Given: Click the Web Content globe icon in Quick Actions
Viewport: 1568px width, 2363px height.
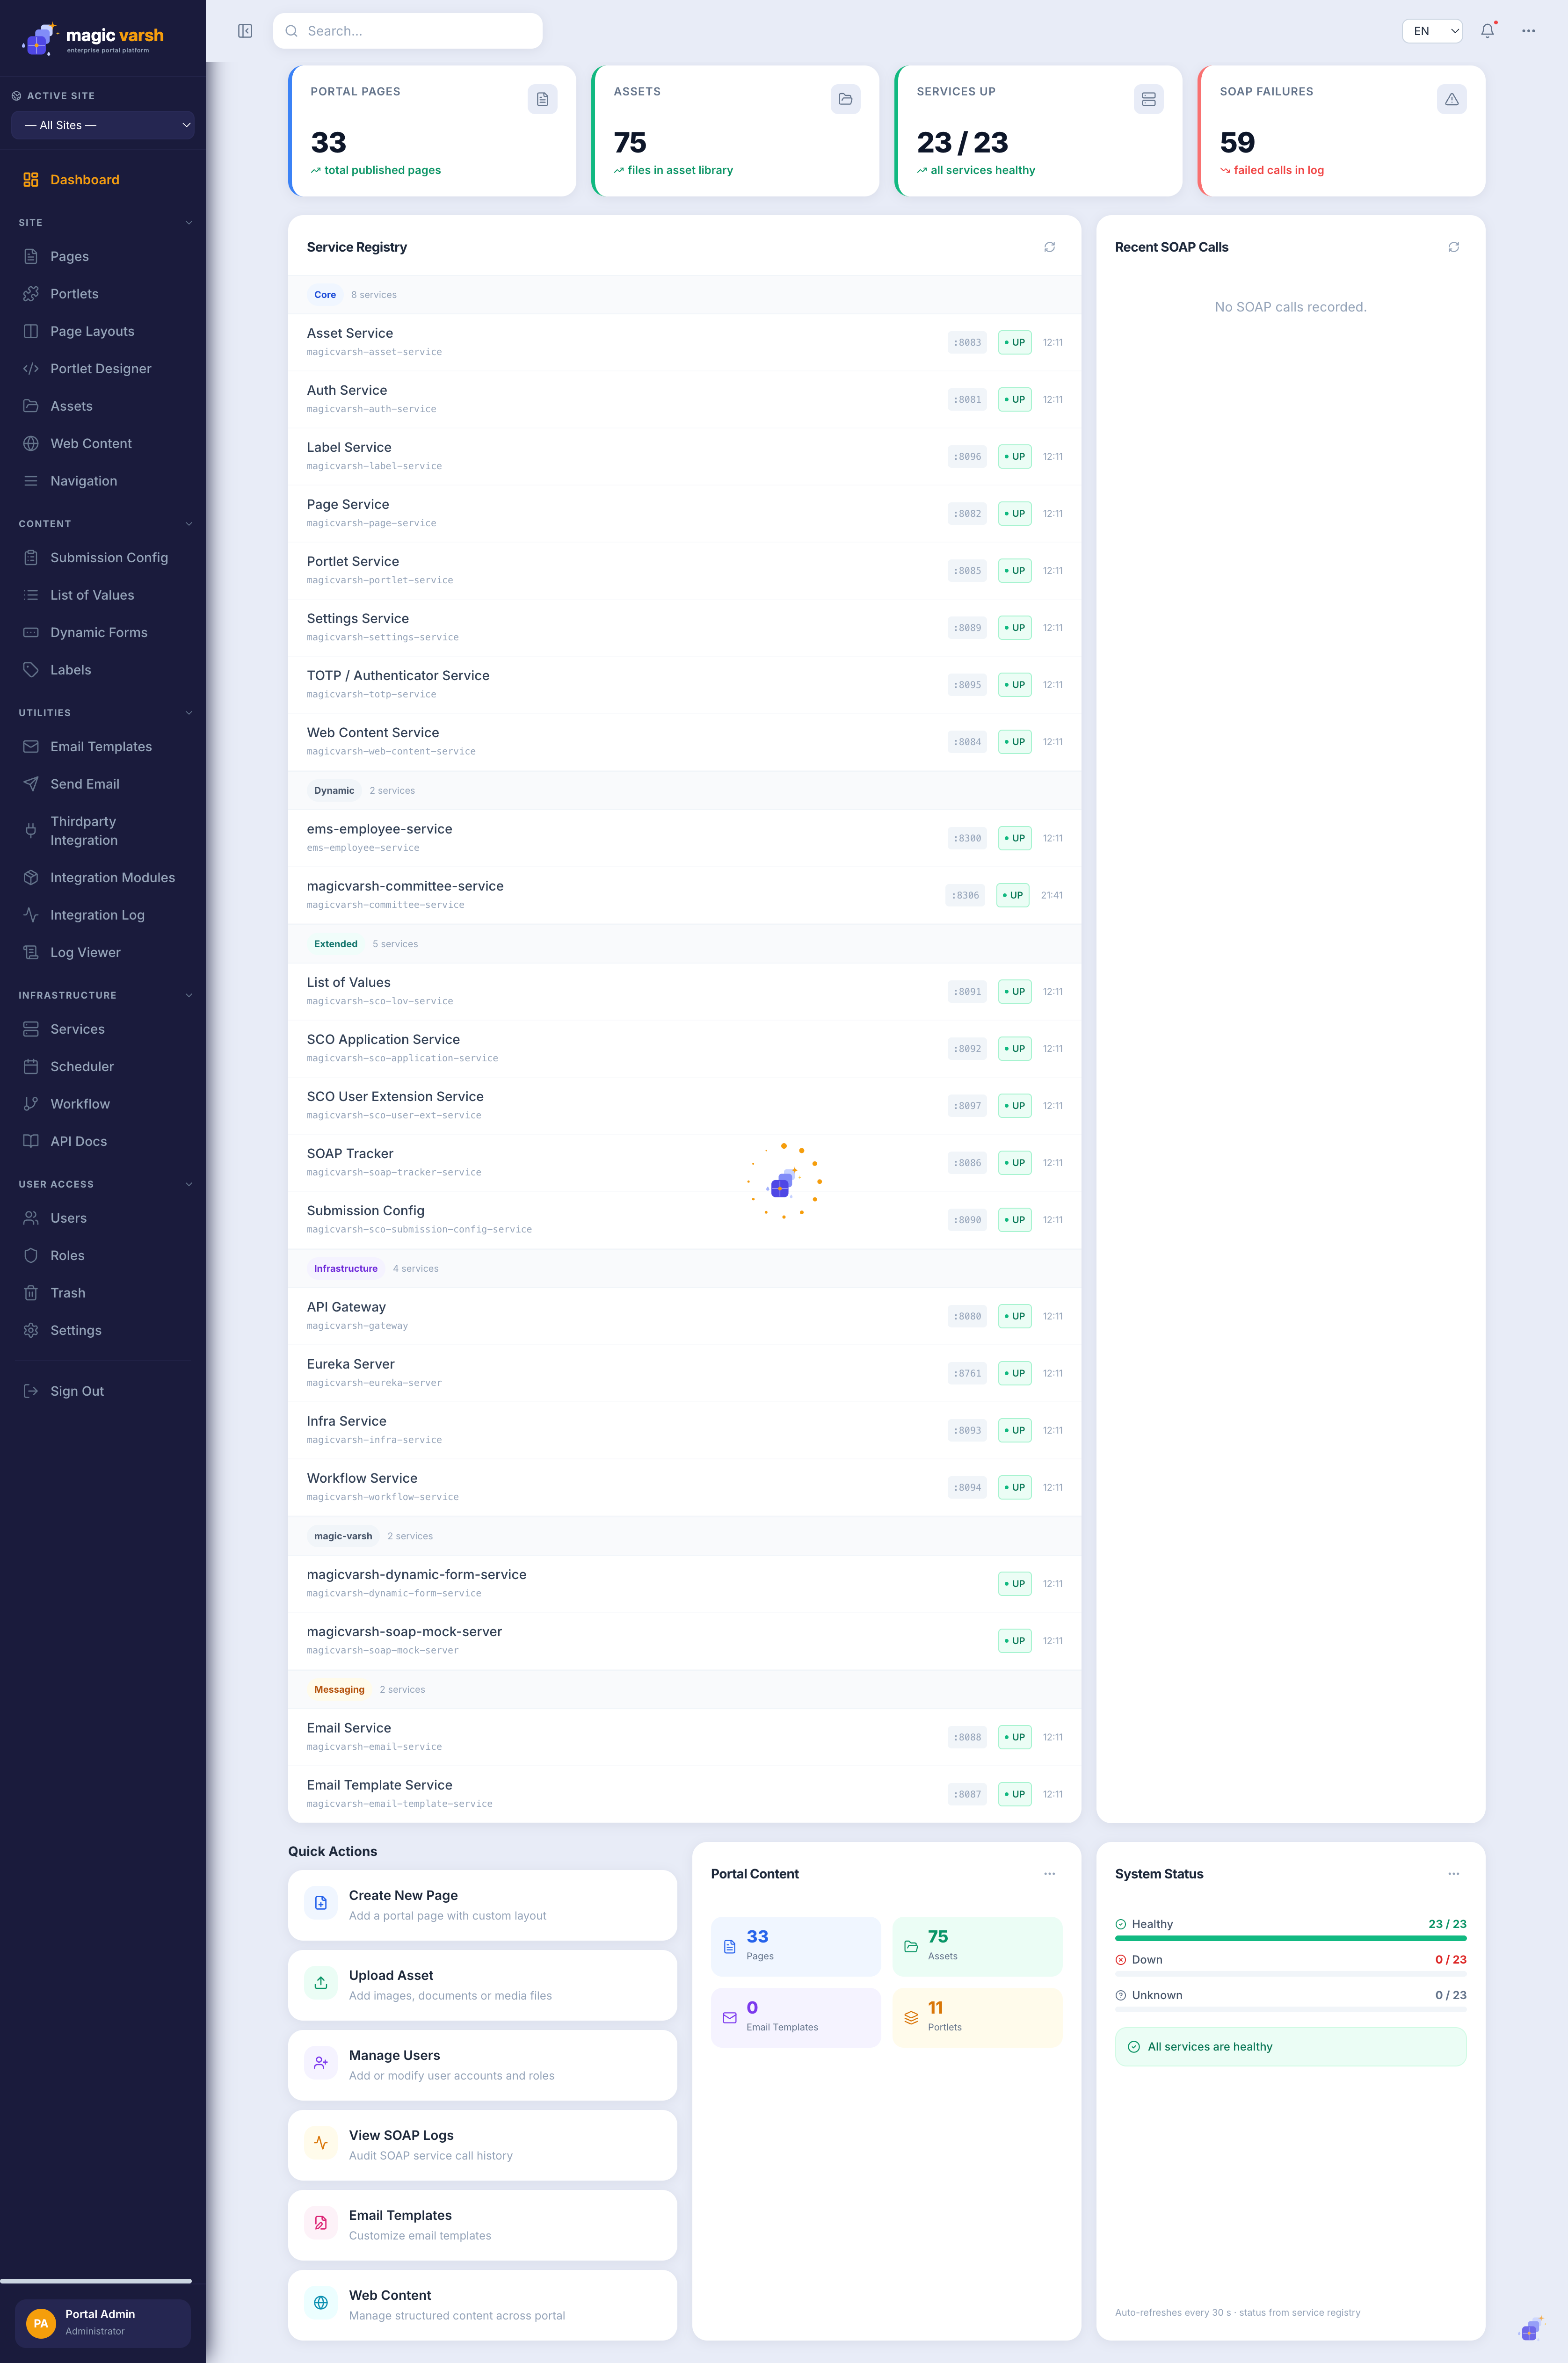Looking at the screenshot, I should (321, 2303).
